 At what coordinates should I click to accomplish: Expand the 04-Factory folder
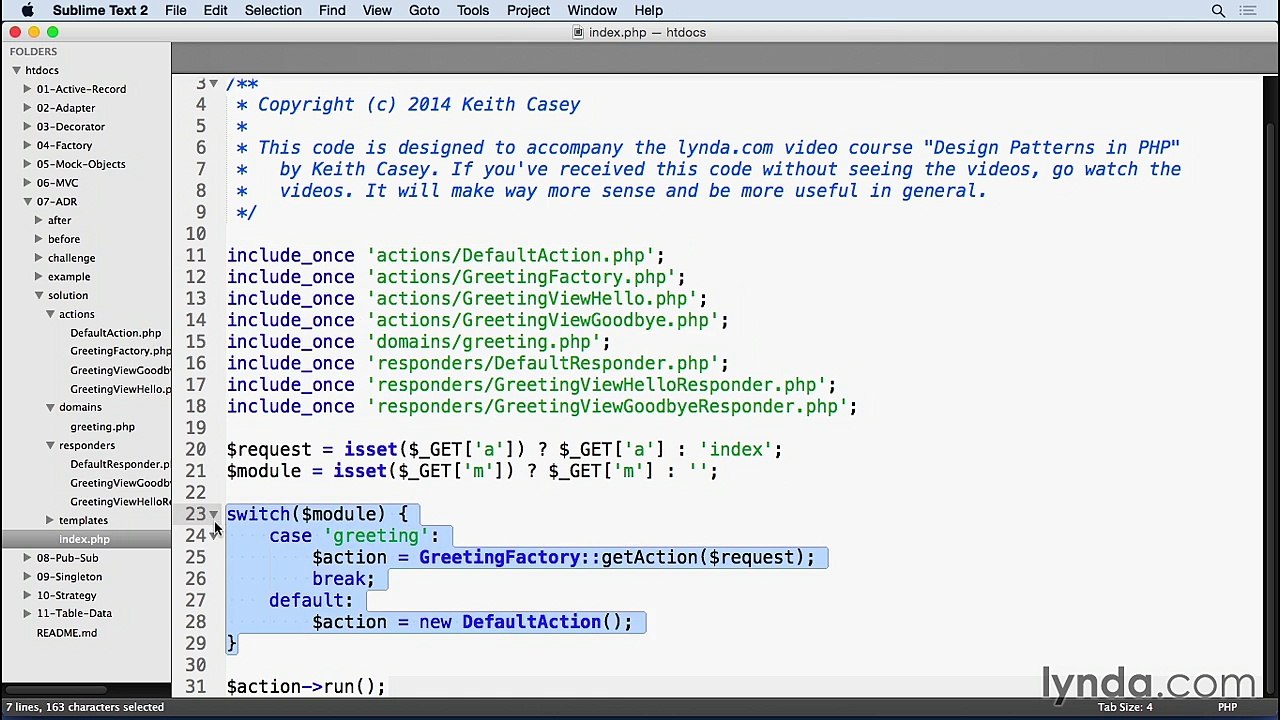click(28, 145)
